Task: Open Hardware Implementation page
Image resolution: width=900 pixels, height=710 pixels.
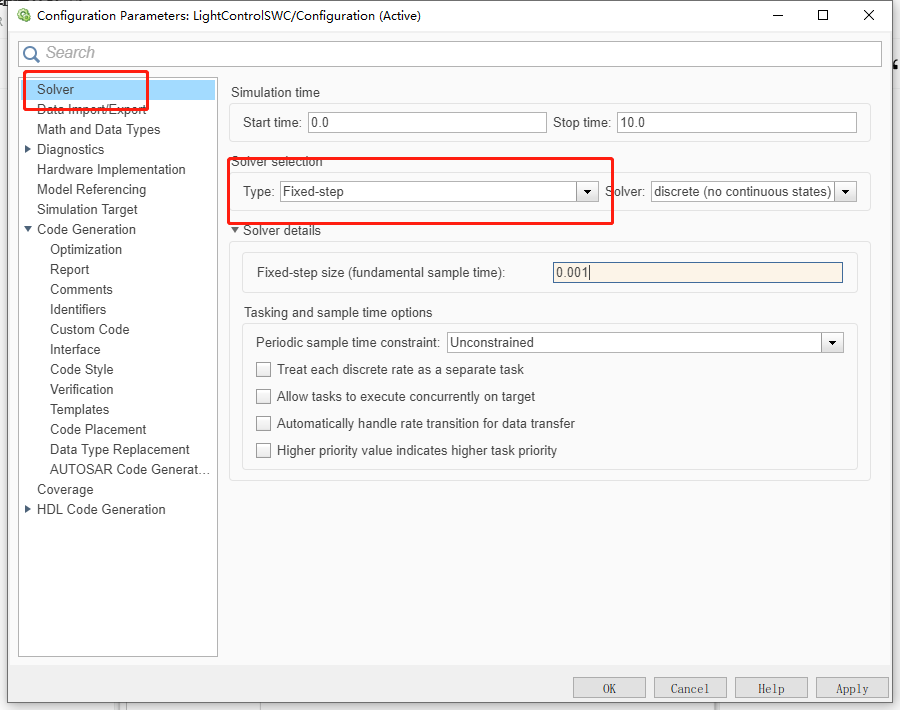Action: pyautogui.click(x=111, y=169)
